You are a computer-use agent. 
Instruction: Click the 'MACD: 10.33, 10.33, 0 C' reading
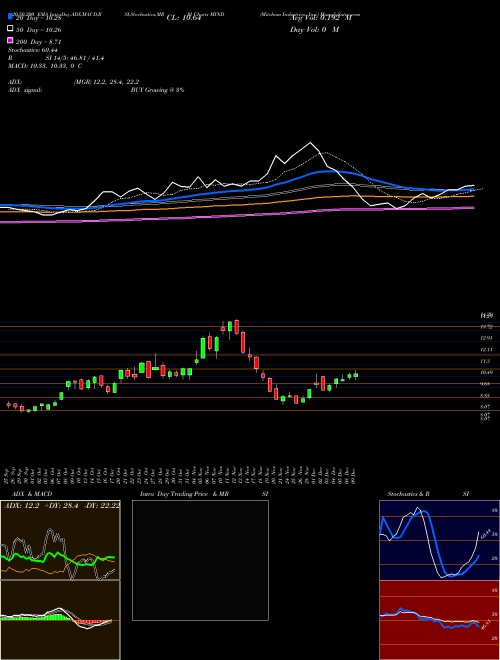[45, 66]
